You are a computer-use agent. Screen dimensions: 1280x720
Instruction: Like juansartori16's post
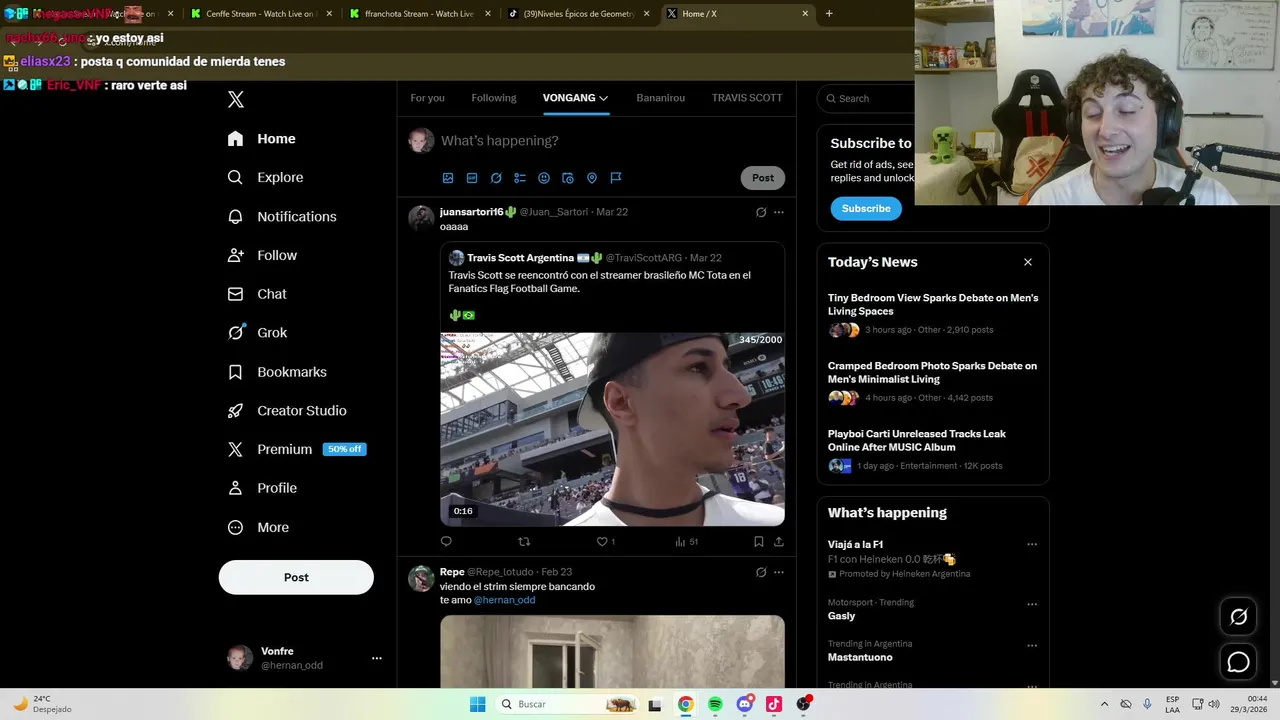pyautogui.click(x=603, y=542)
